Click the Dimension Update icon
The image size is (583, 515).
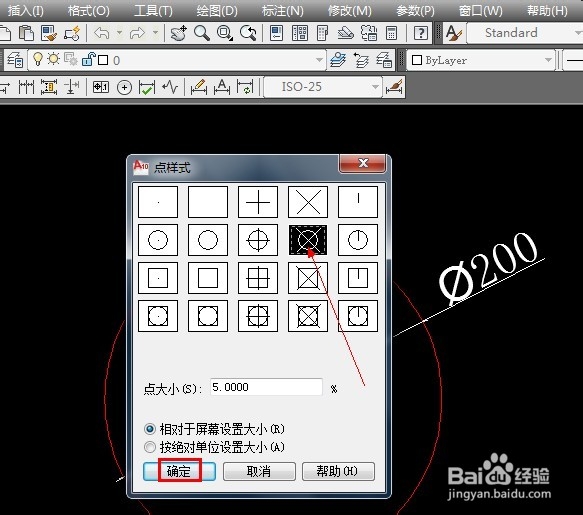245,87
